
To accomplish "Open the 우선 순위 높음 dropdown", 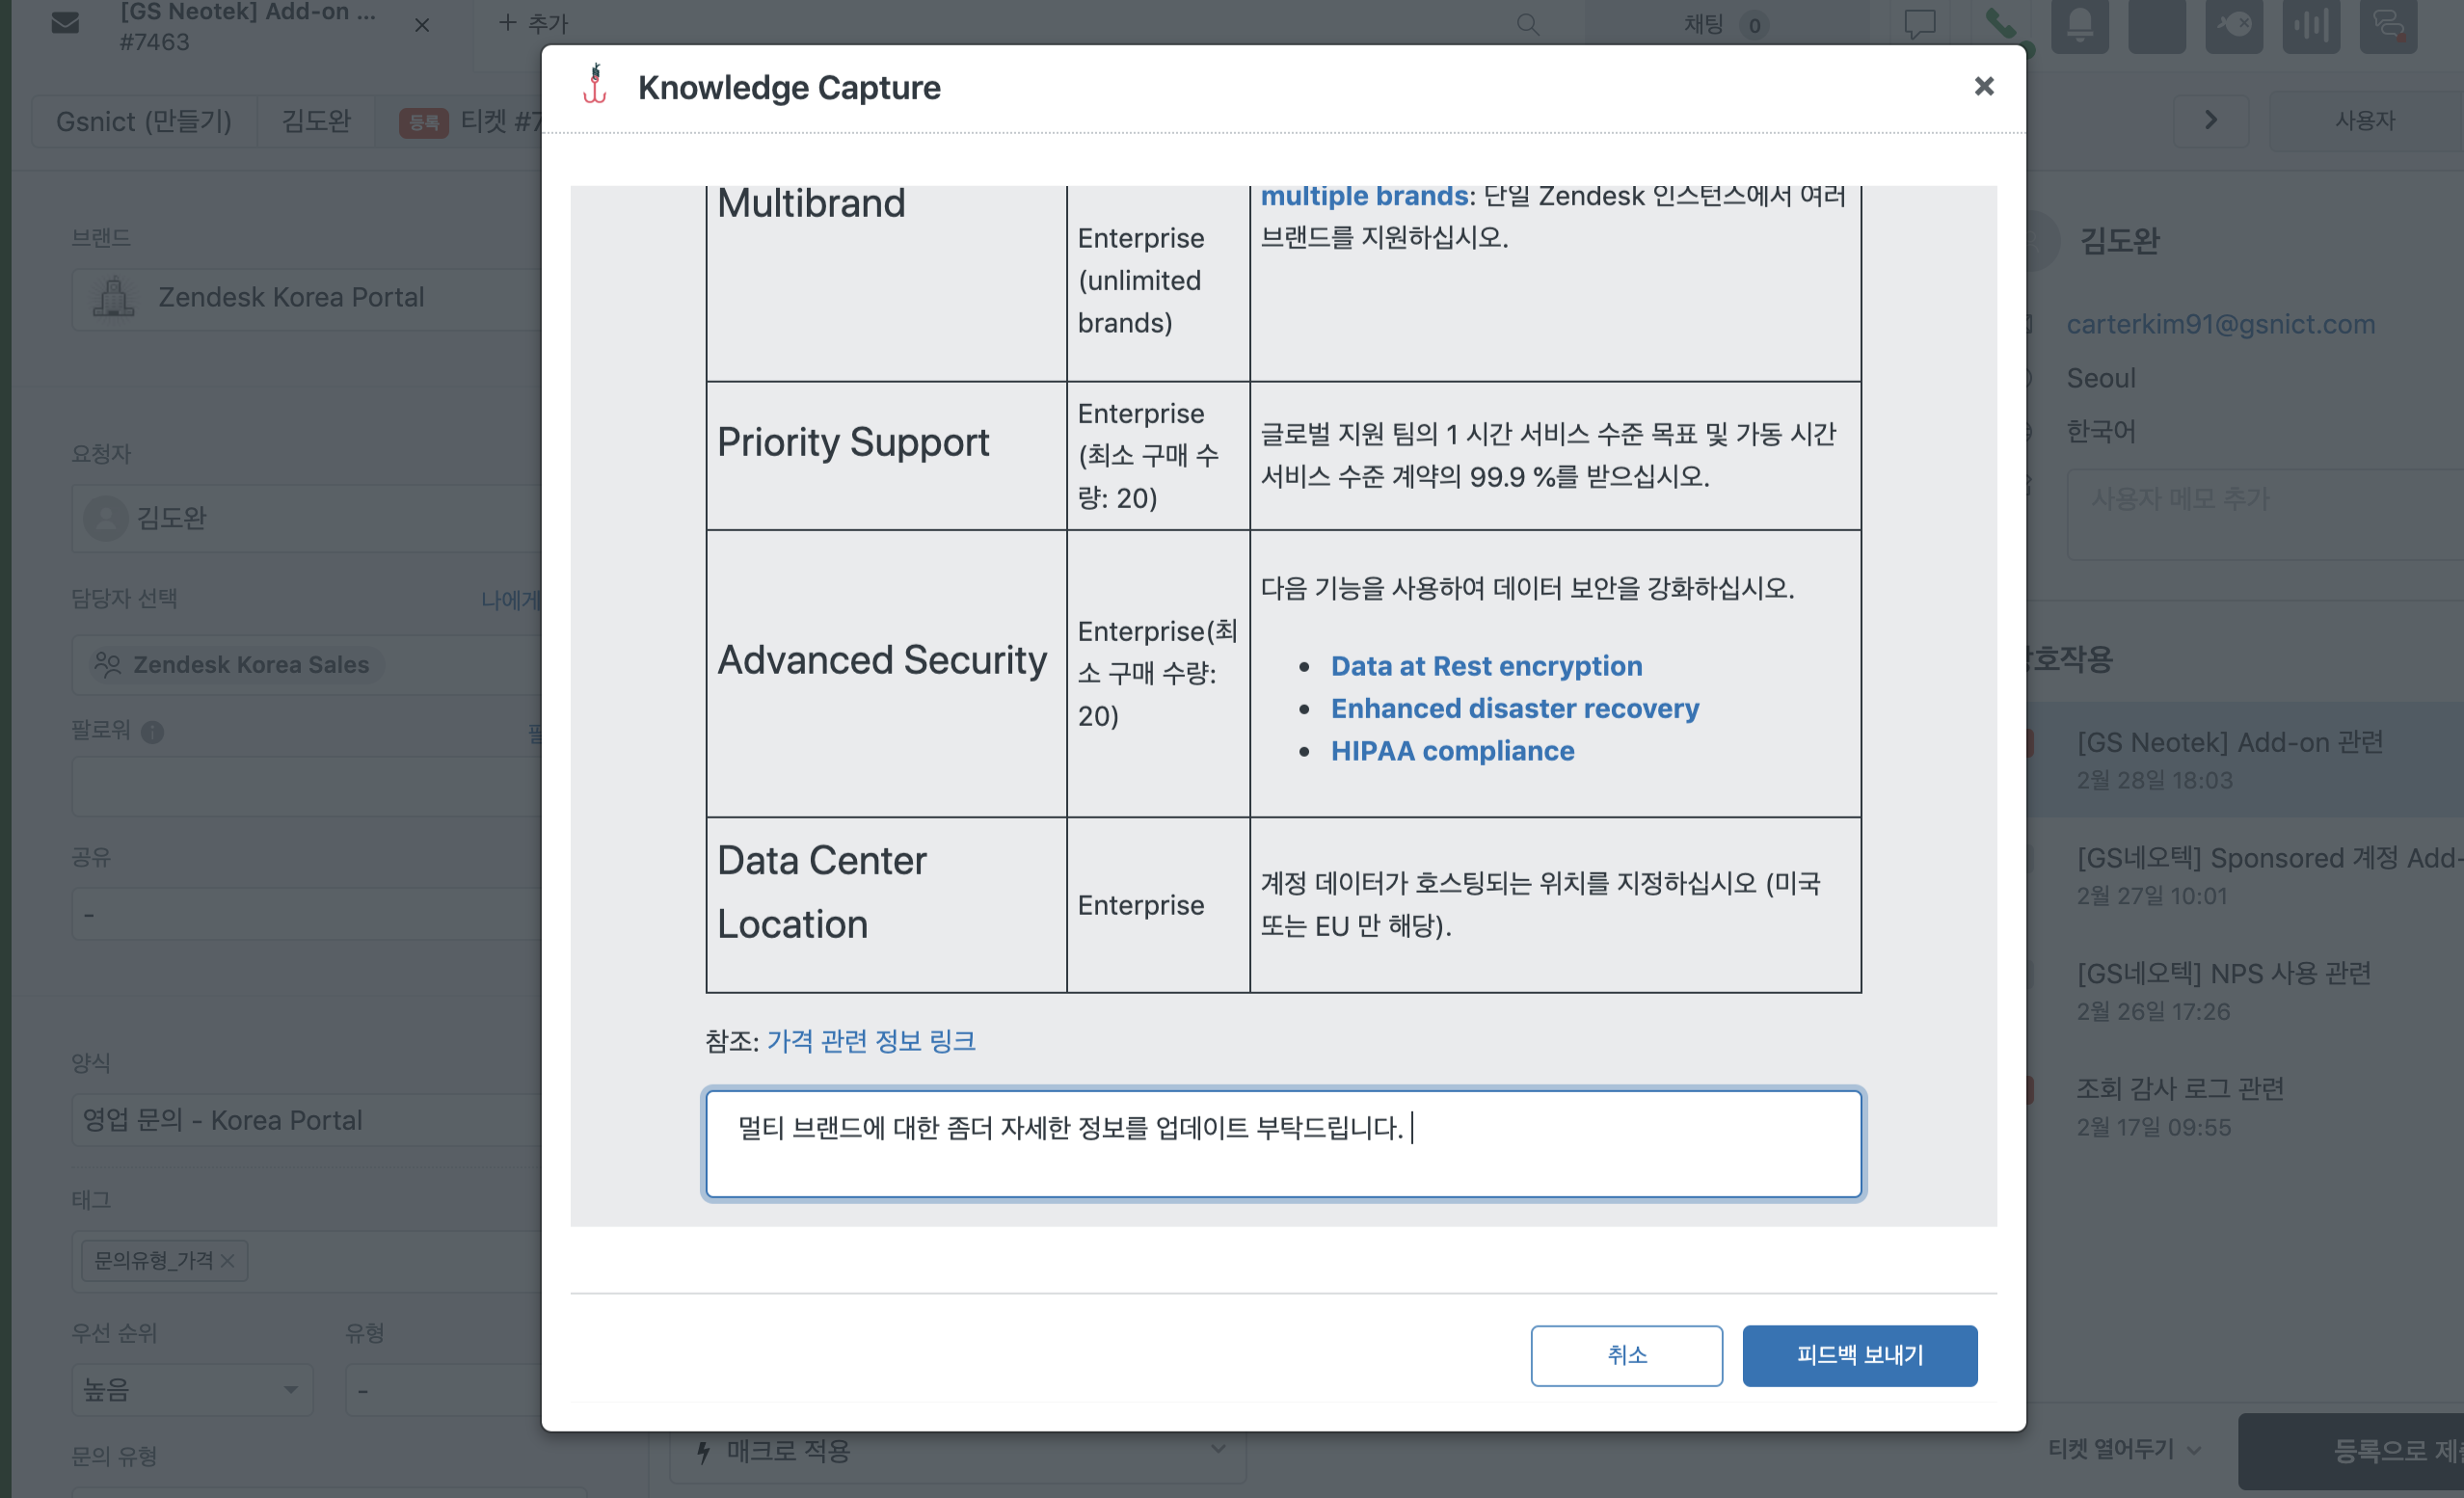I will [192, 1389].
